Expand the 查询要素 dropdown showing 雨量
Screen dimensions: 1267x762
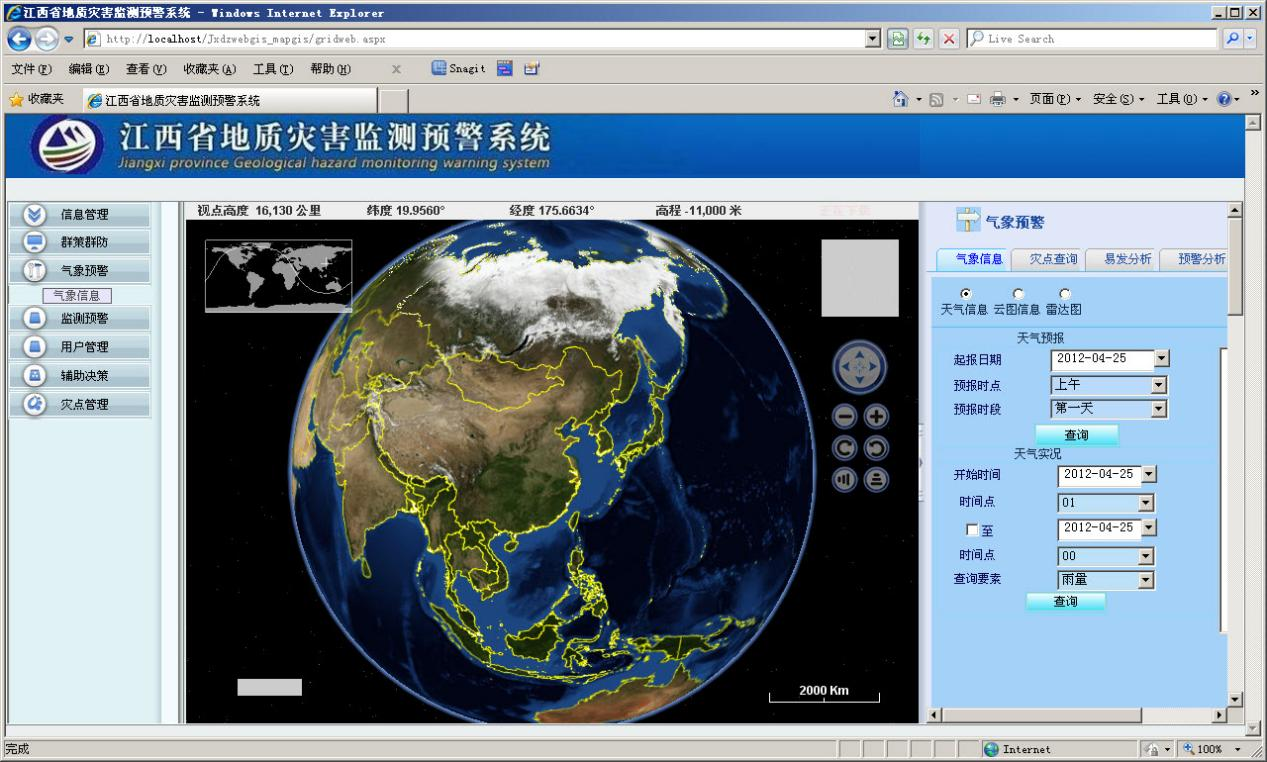pos(1148,580)
